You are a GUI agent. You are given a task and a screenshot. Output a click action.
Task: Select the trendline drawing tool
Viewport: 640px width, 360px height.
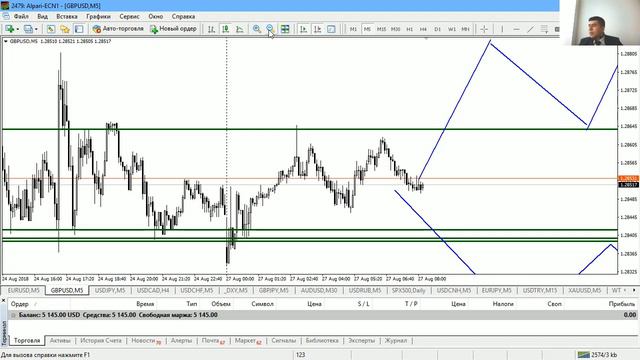pos(531,29)
